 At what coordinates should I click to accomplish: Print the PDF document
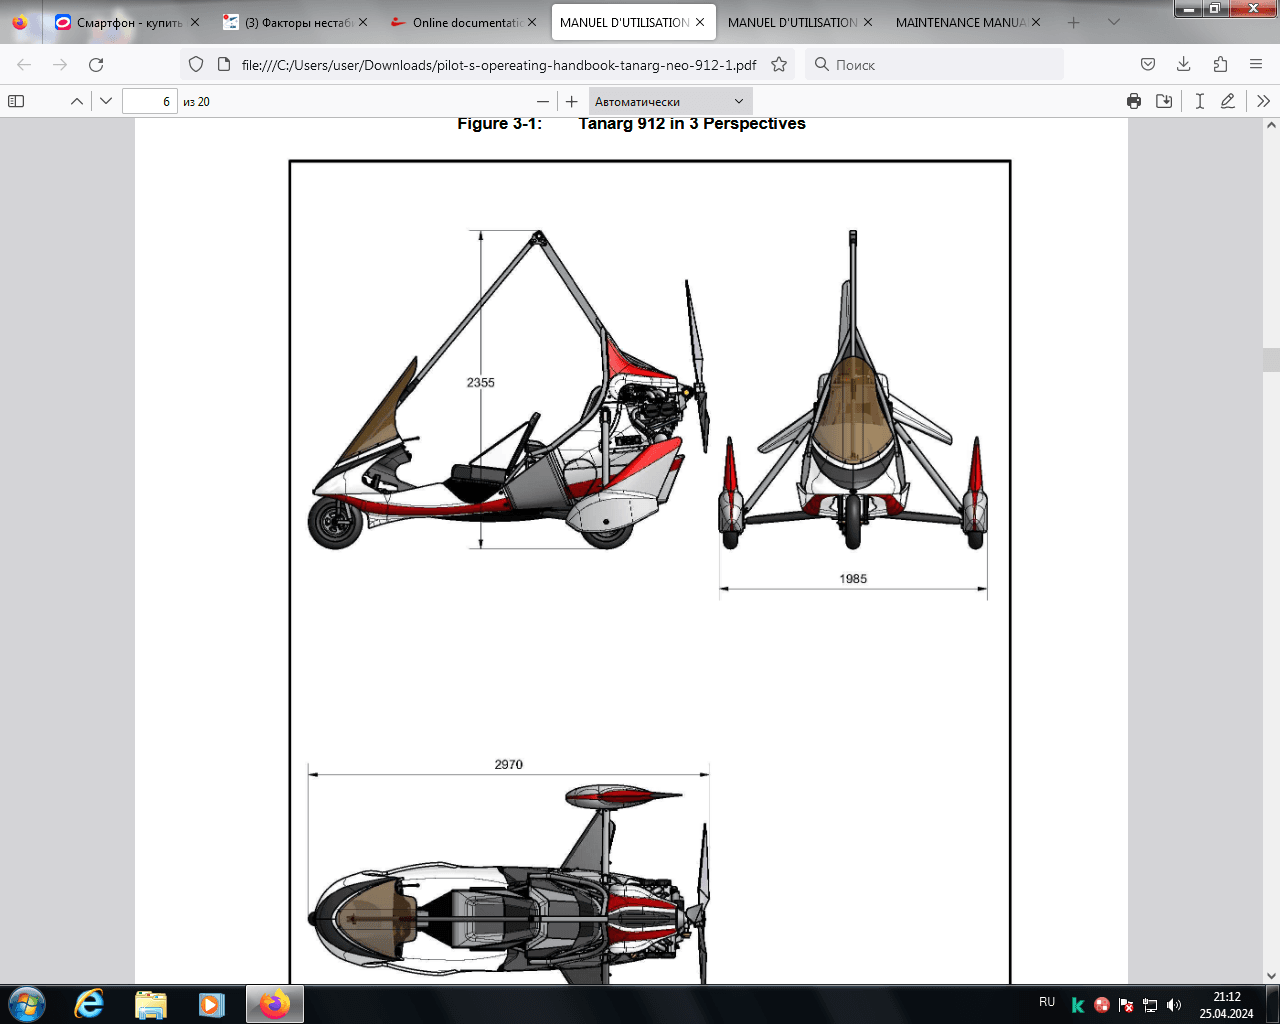coord(1133,101)
